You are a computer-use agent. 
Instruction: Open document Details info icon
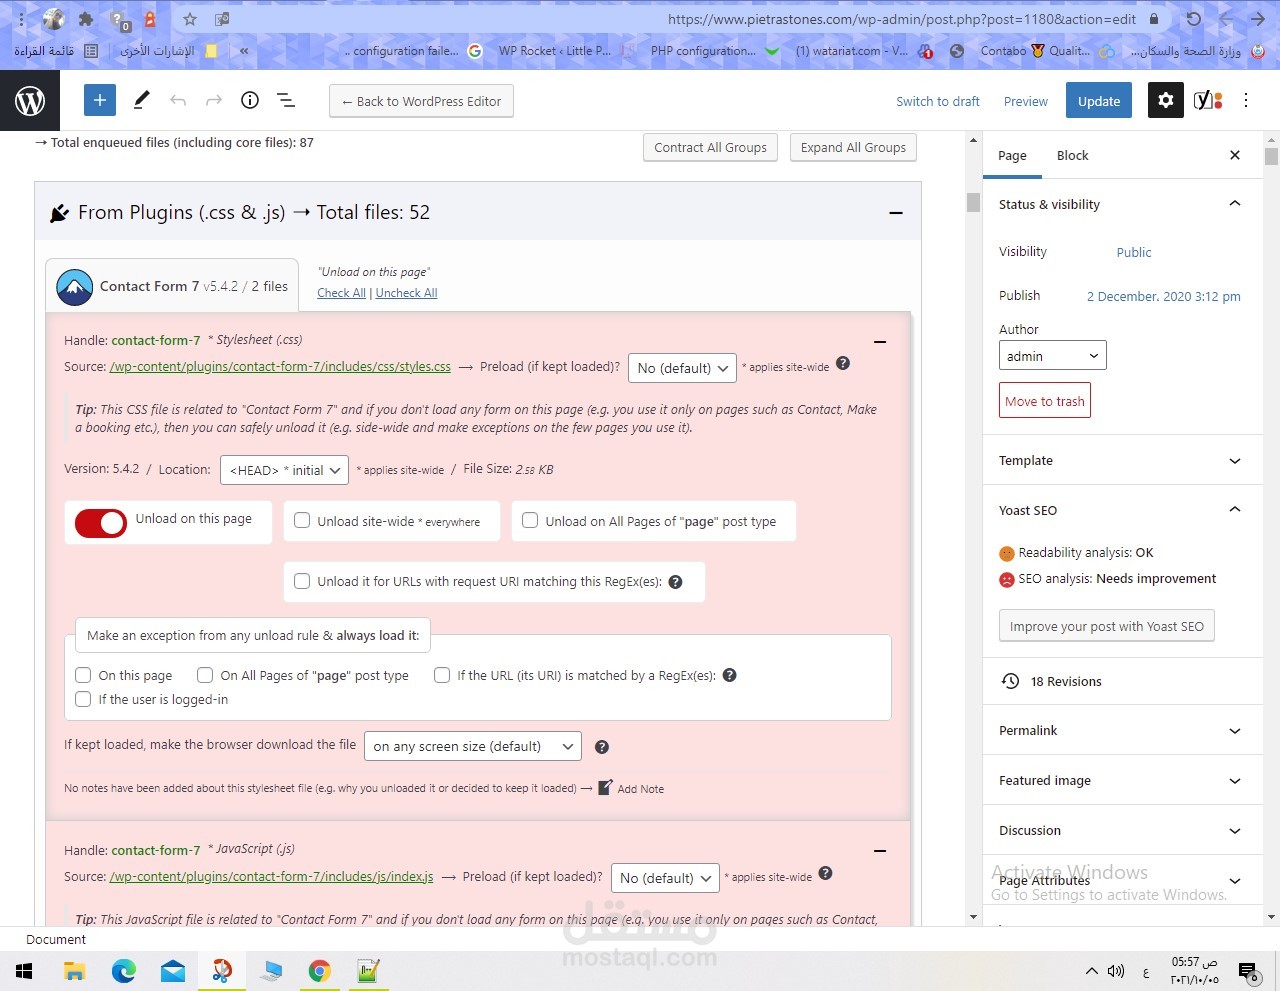click(250, 100)
